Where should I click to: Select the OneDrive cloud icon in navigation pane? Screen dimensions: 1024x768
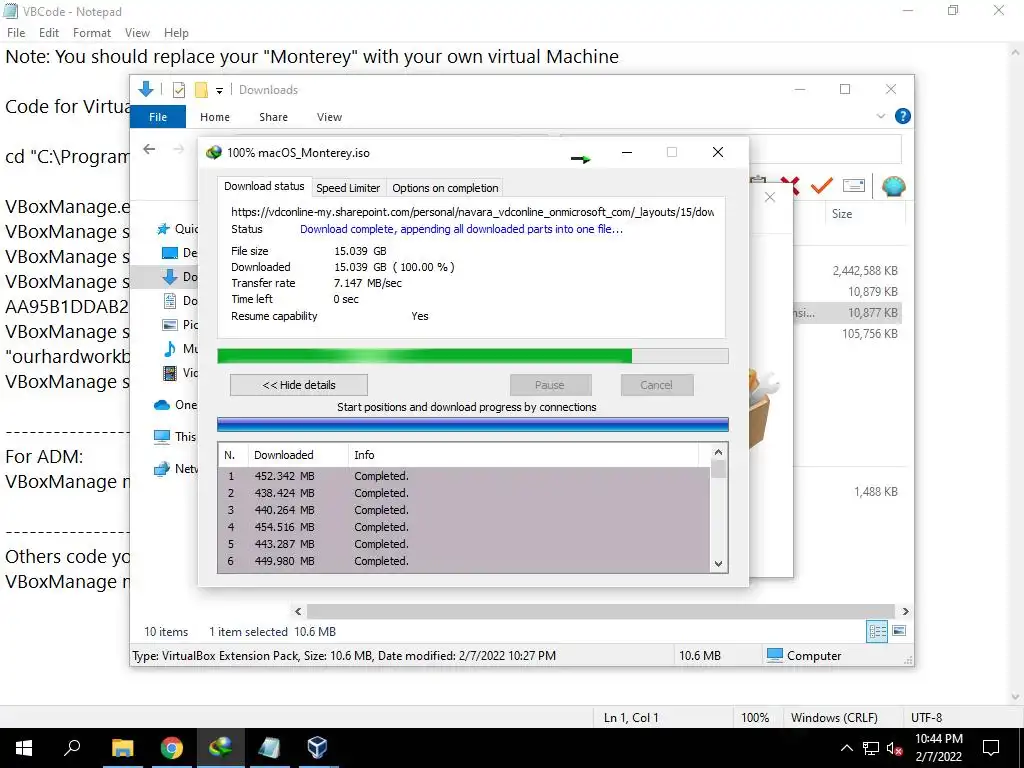coord(162,405)
